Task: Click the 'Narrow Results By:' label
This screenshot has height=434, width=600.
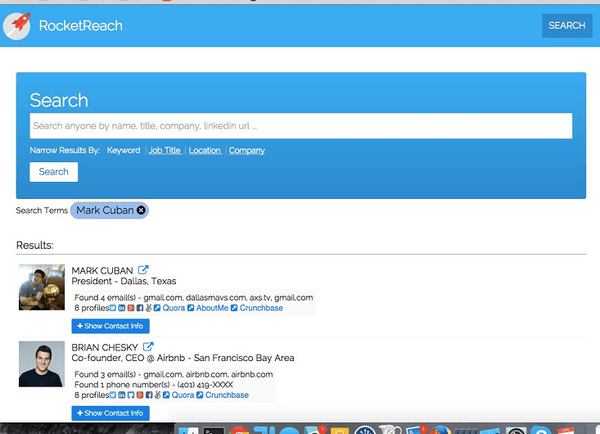Action: click(65, 150)
